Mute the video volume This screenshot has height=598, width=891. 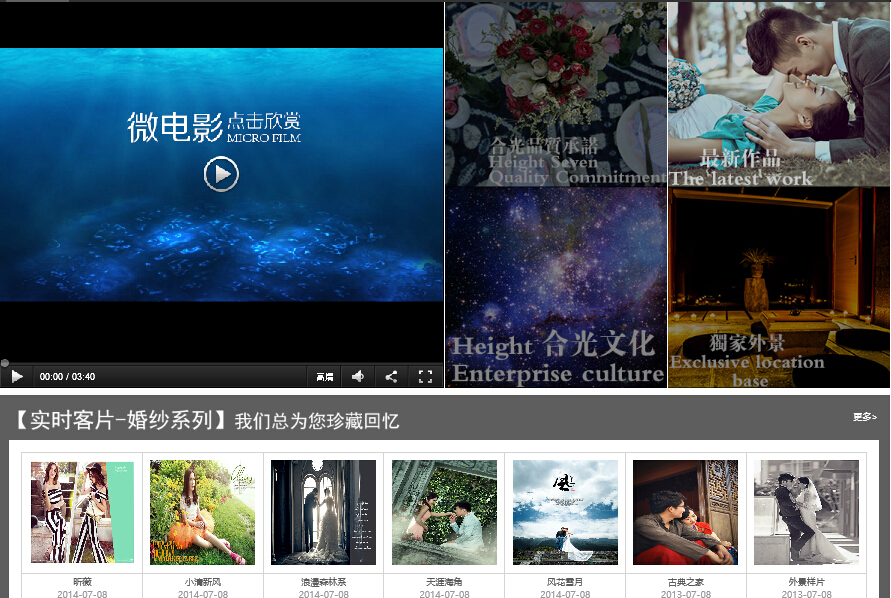[x=358, y=376]
